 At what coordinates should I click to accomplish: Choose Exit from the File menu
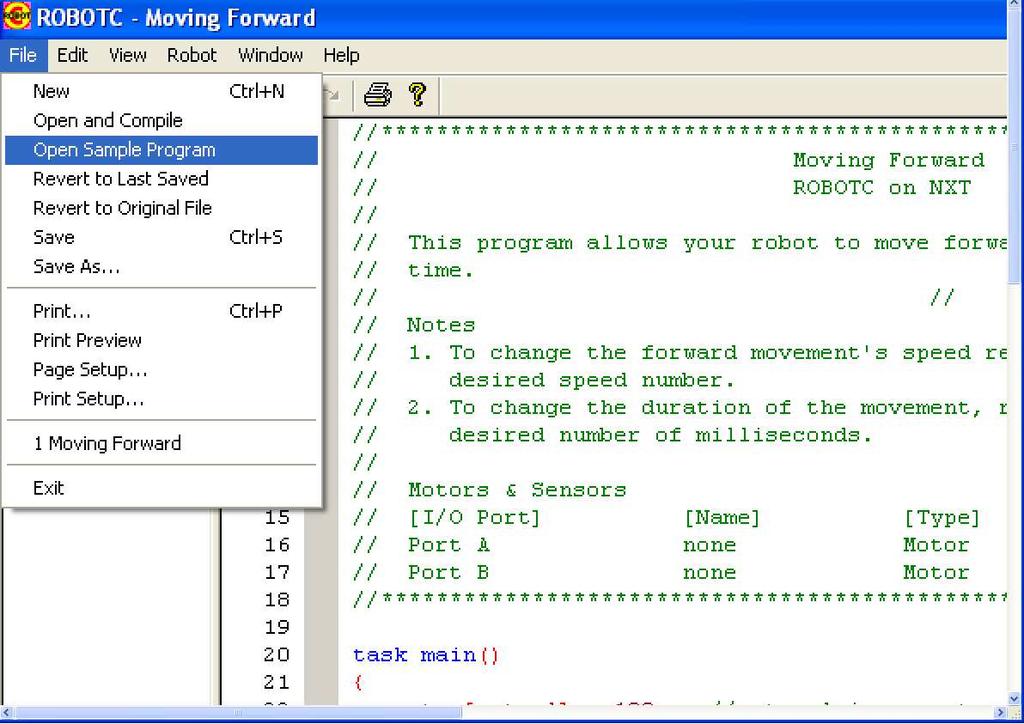click(x=161, y=488)
